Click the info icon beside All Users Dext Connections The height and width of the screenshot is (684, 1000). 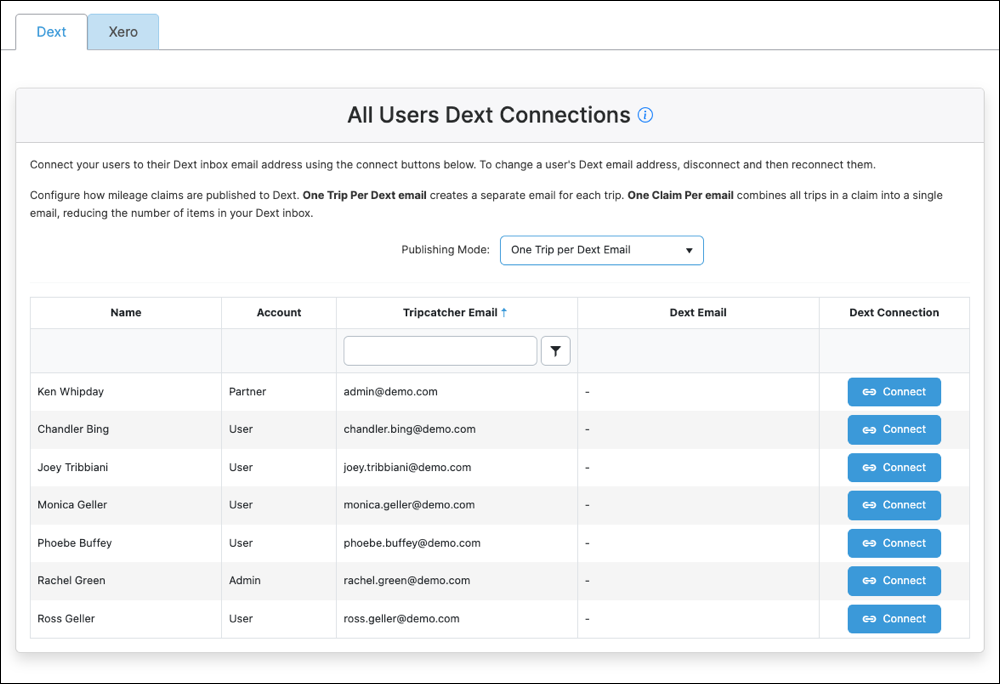(x=645, y=115)
